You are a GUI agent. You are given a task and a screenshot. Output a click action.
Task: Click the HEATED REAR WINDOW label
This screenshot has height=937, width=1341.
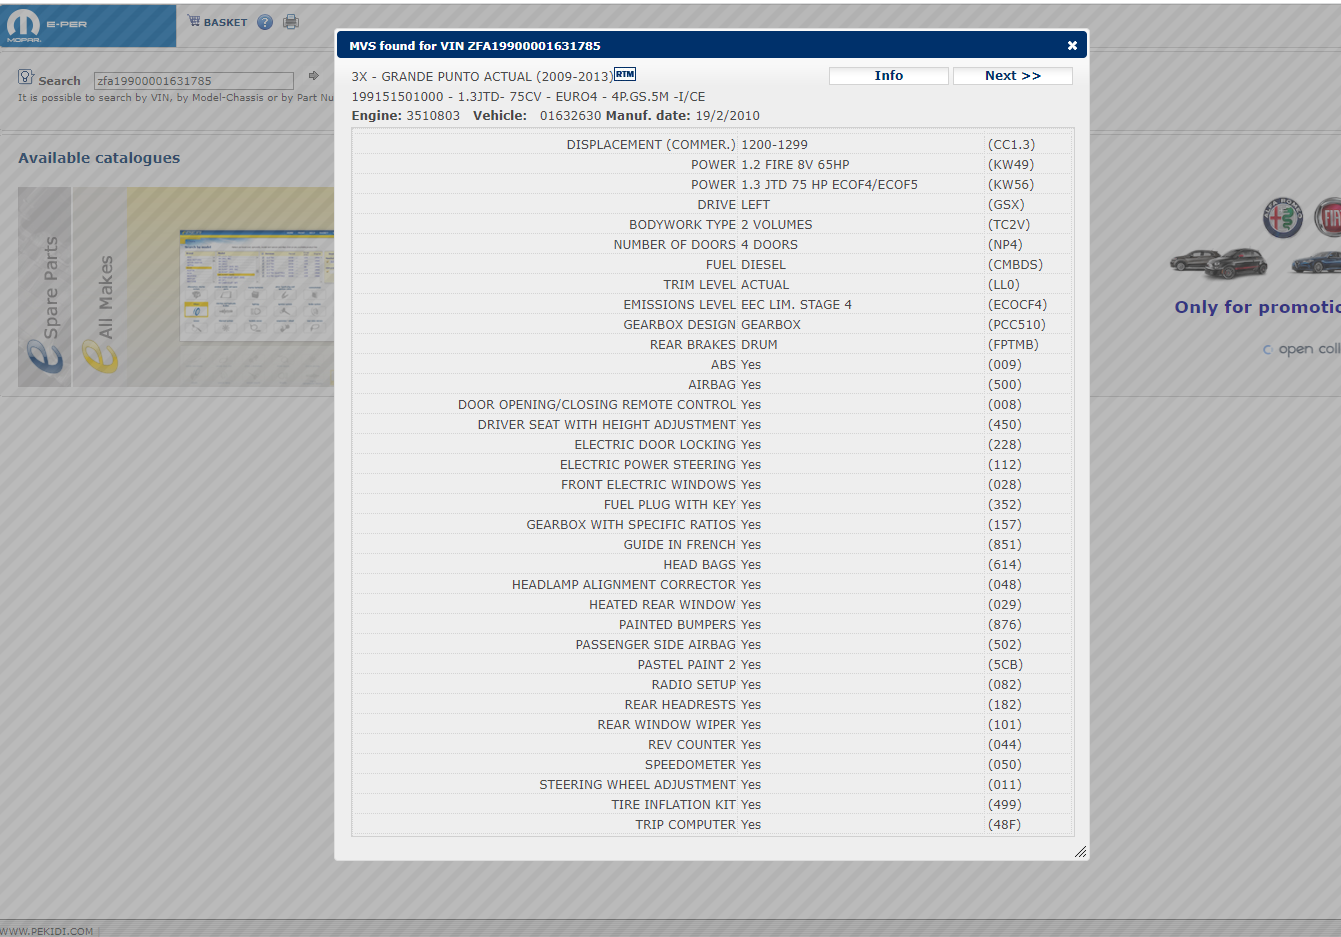[x=662, y=605]
